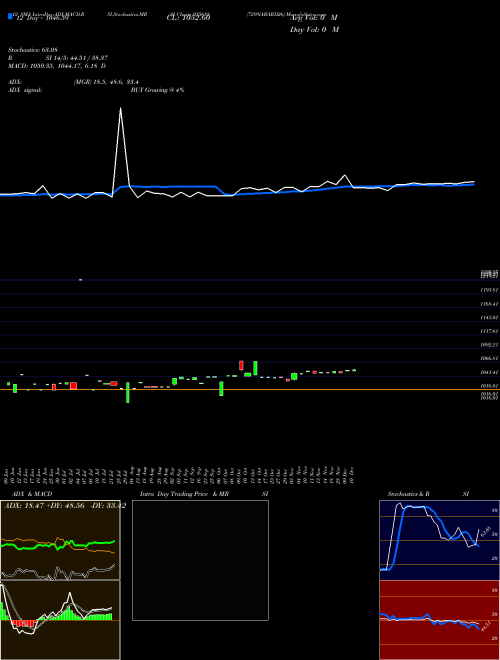Viewport: 500px width, 660px height.
Task: Click the 'BUY Growing @ 4%' signal text
Action: 157,90
